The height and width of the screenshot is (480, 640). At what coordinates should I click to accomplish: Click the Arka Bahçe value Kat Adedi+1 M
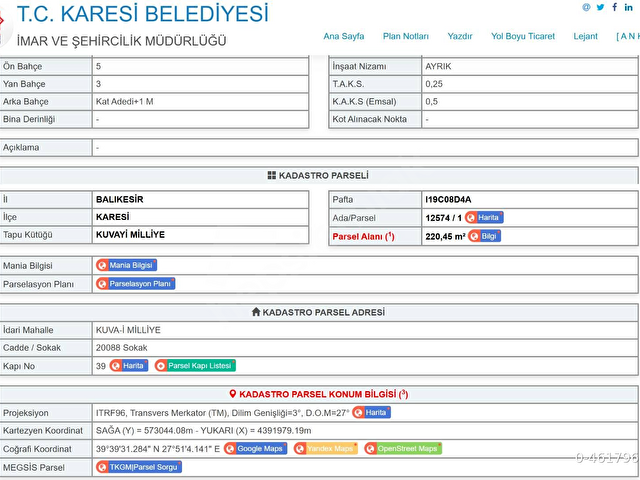pyautogui.click(x=124, y=102)
